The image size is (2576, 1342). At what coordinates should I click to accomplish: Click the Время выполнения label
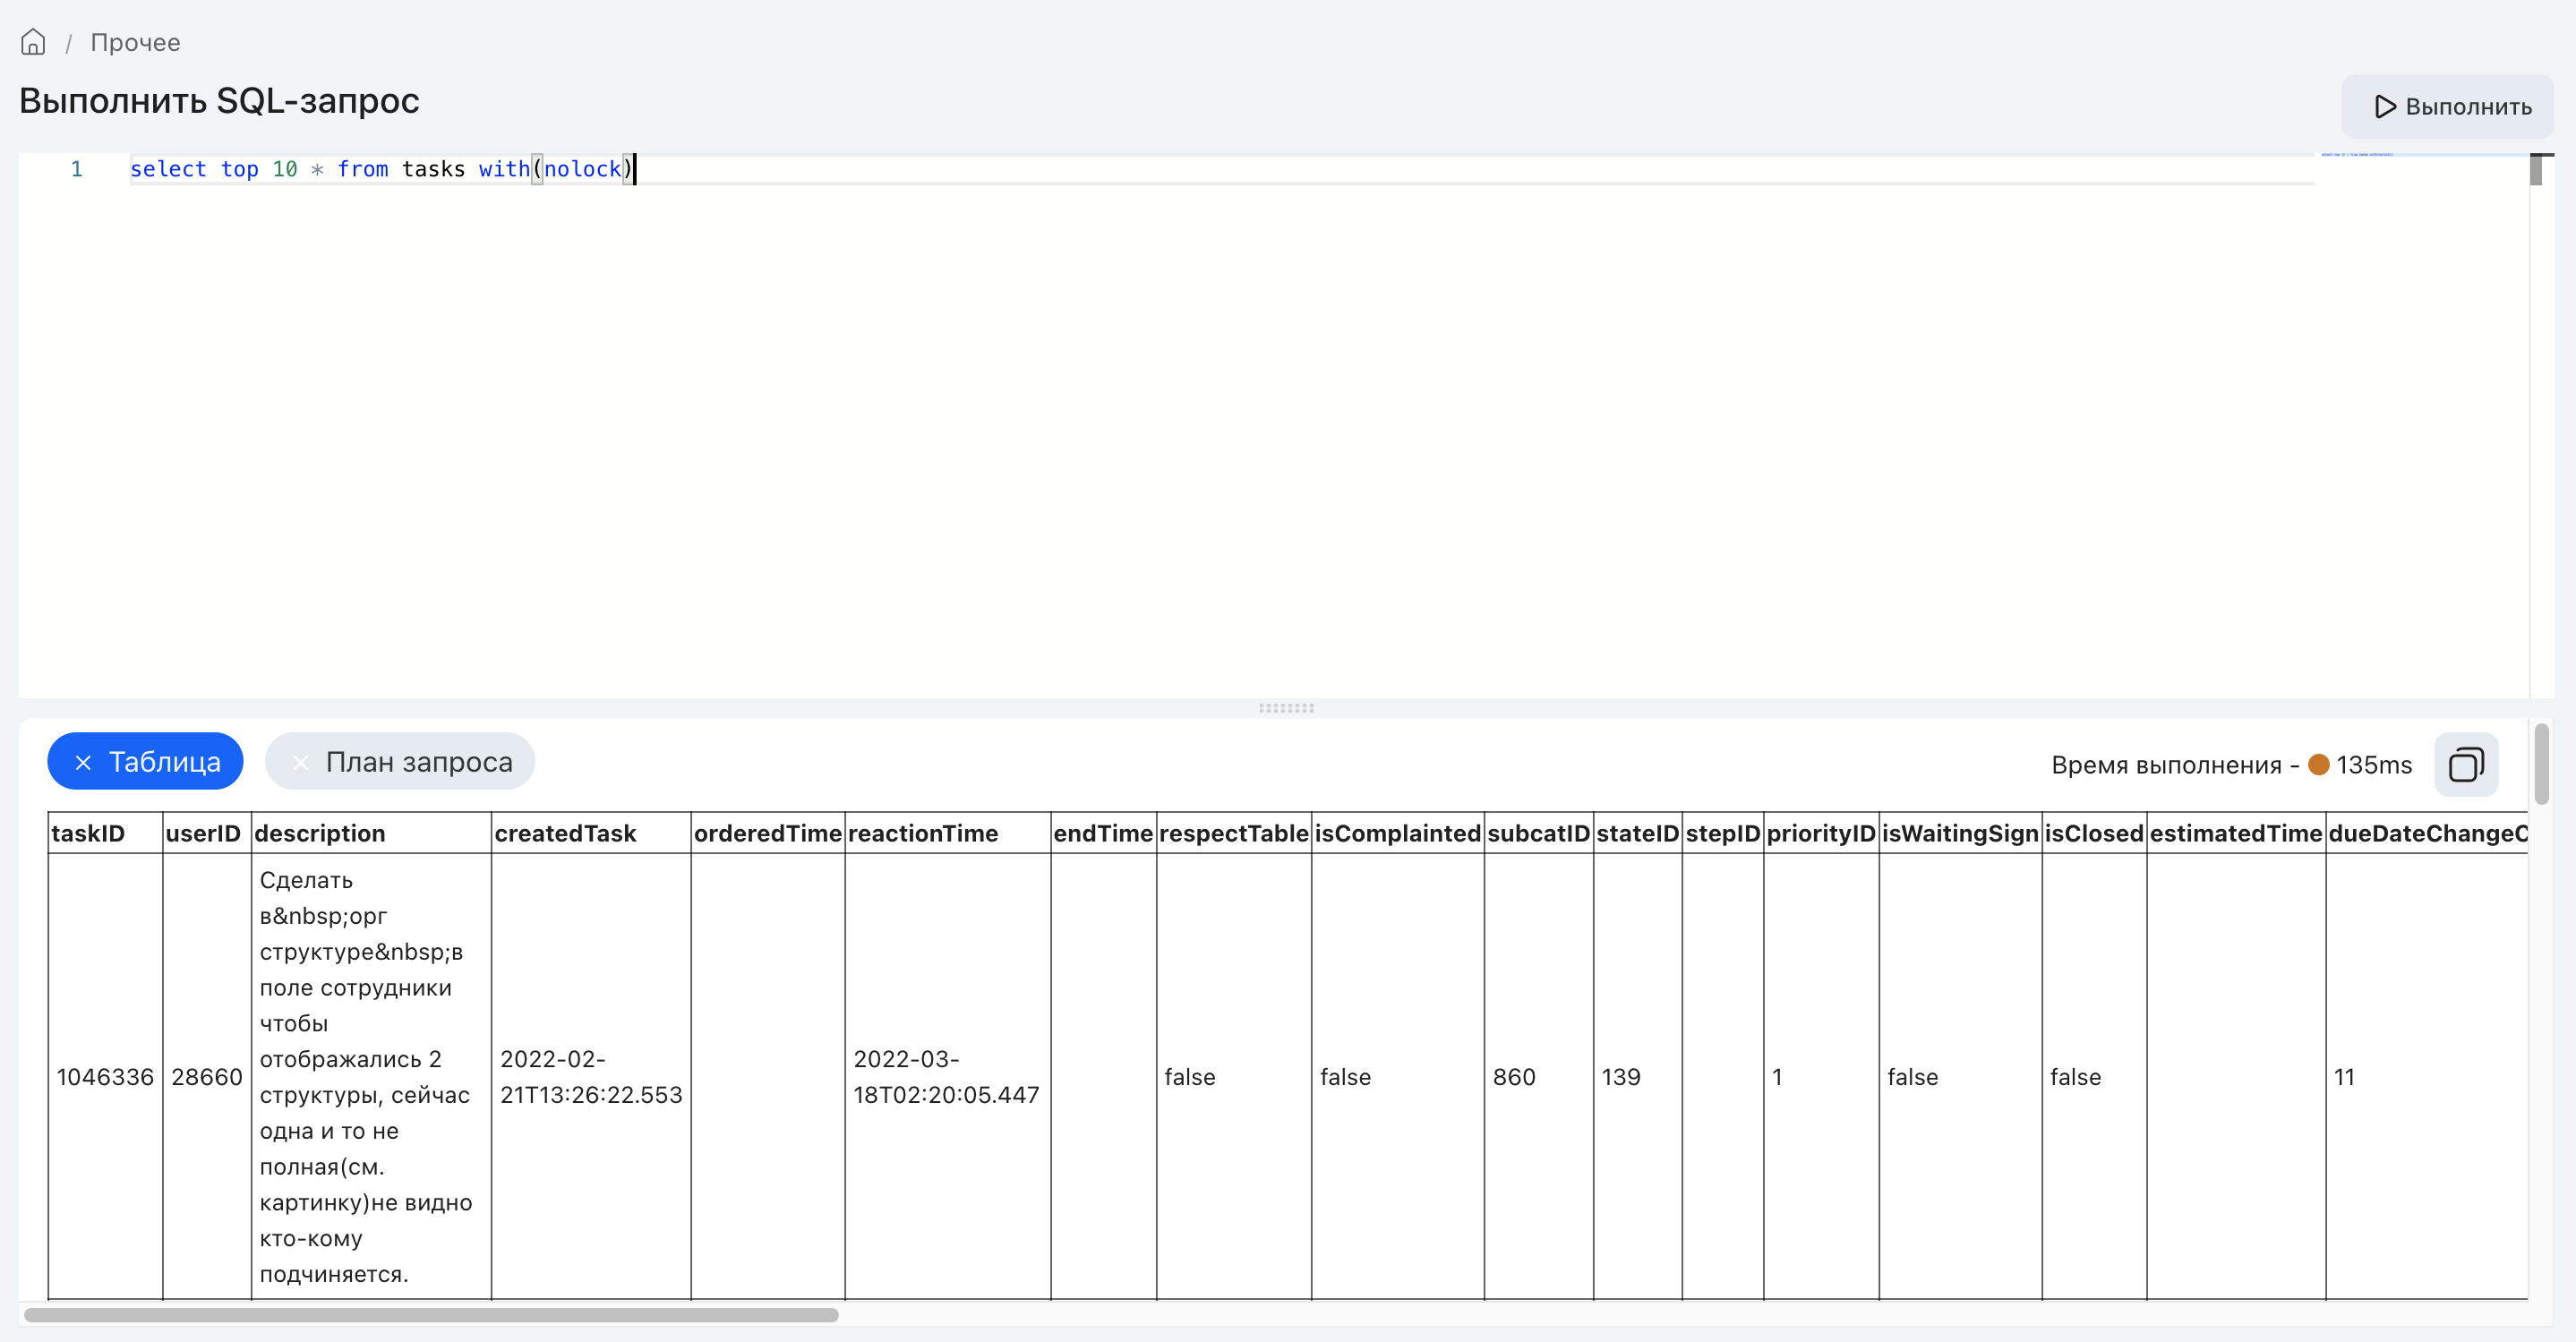[x=2166, y=765]
